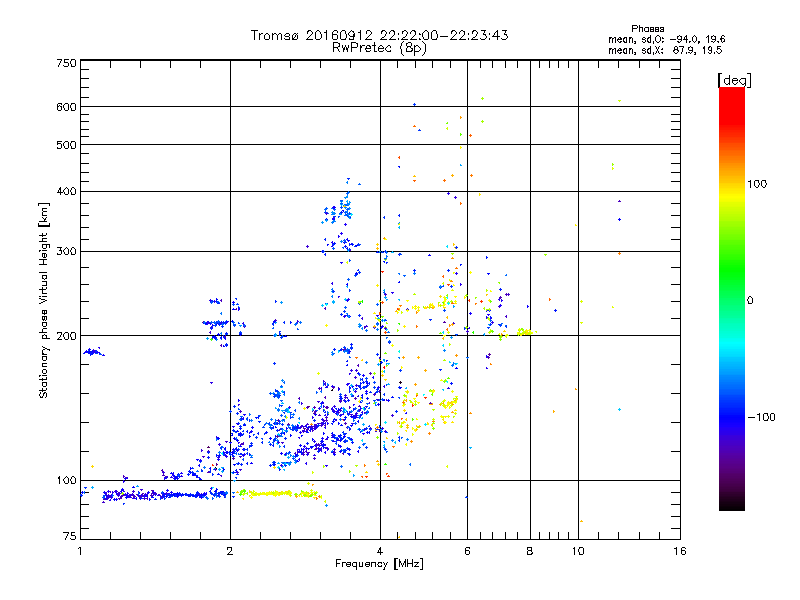Click the black bottom of the colorbar
Image resolution: width=800 pixels, height=600 pixels.
click(732, 505)
